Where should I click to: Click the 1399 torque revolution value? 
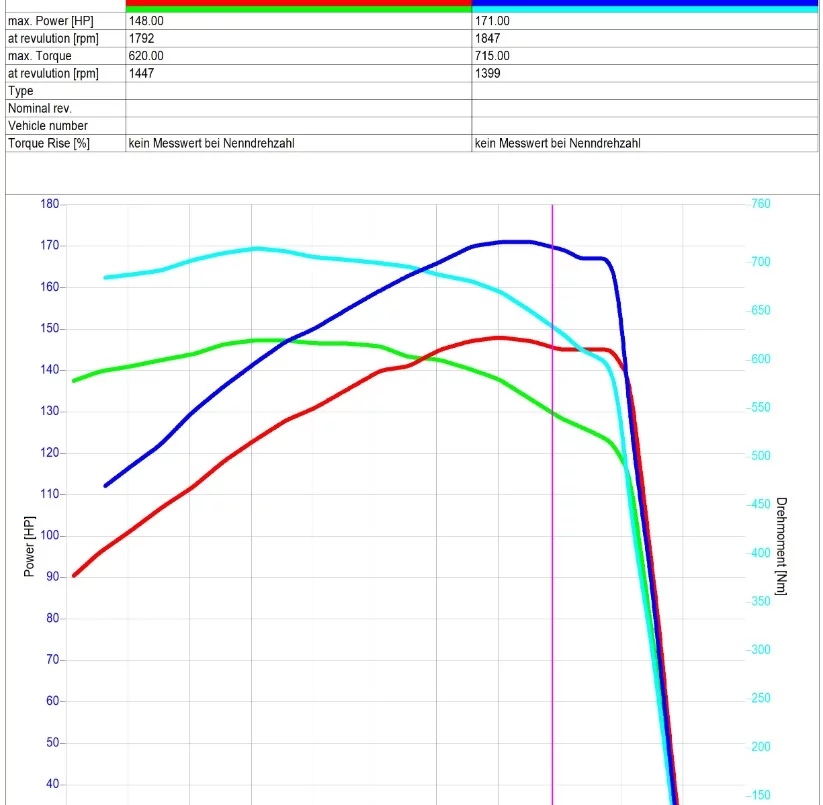click(x=488, y=73)
